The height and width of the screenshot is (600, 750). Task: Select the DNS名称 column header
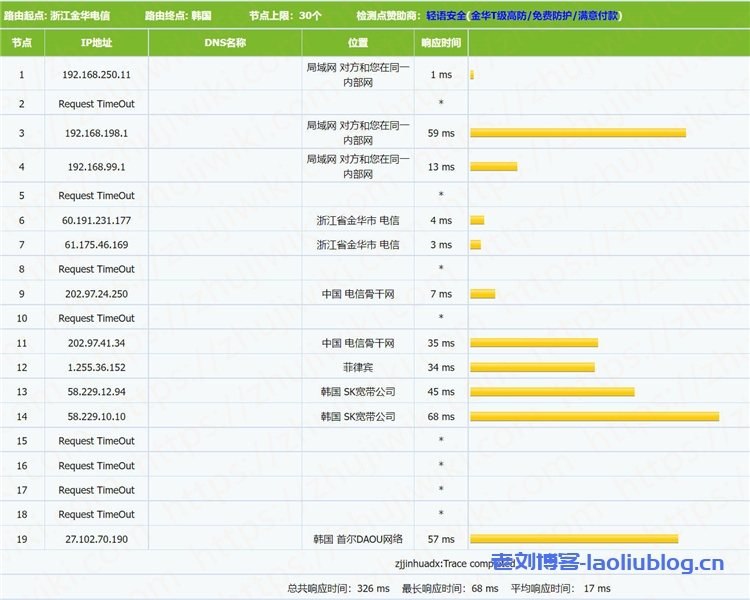tap(225, 43)
